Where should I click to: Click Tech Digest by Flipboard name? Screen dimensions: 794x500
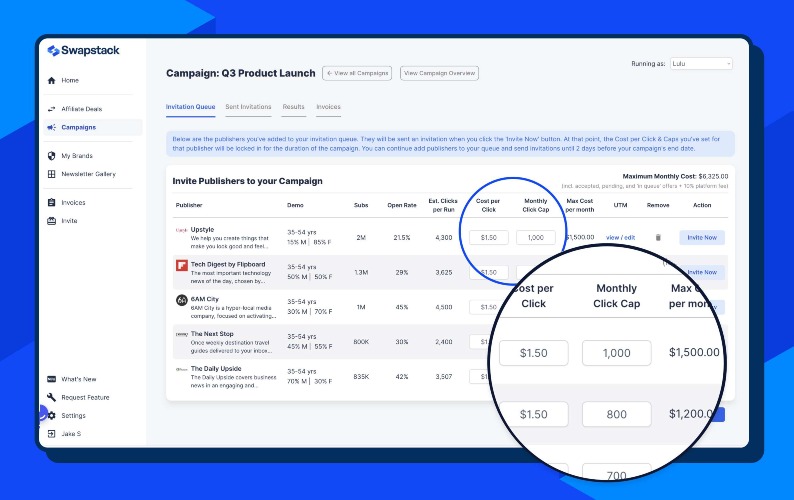click(x=228, y=264)
